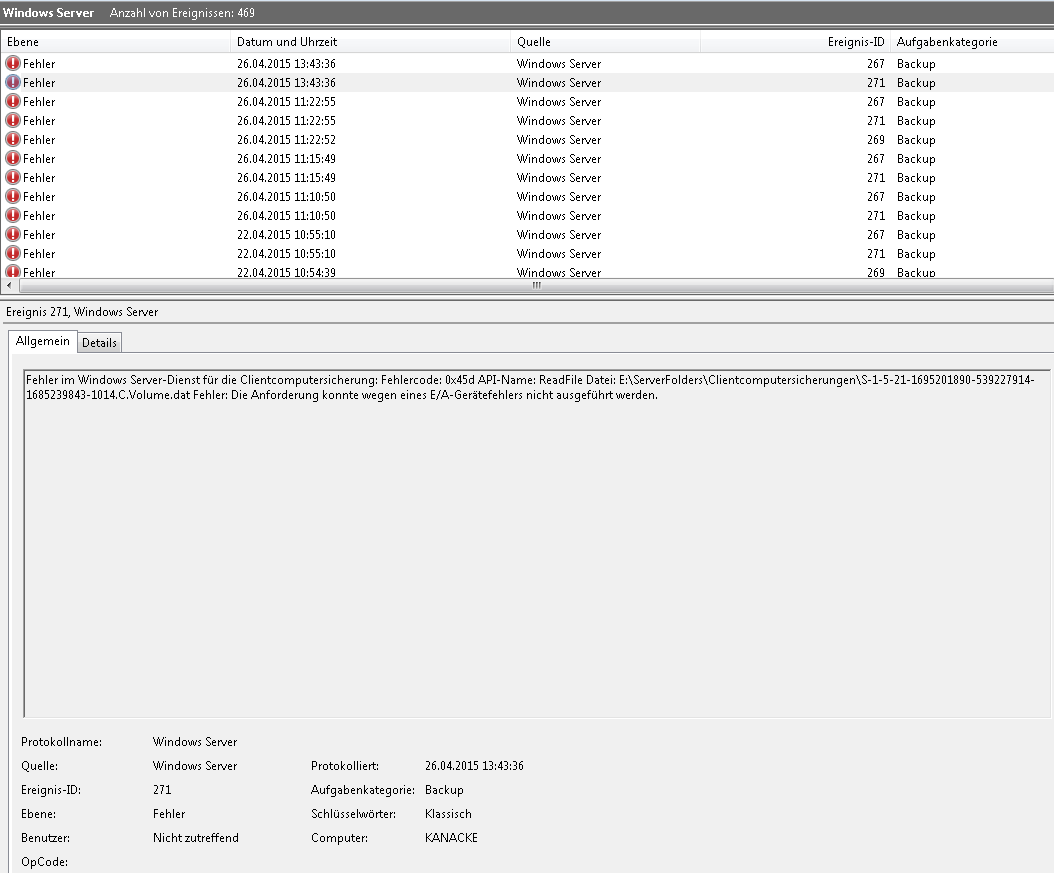Viewport: 1054px width, 873px height.
Task: Click error icon of 11:10:50 event 271
Action: click(x=13, y=215)
